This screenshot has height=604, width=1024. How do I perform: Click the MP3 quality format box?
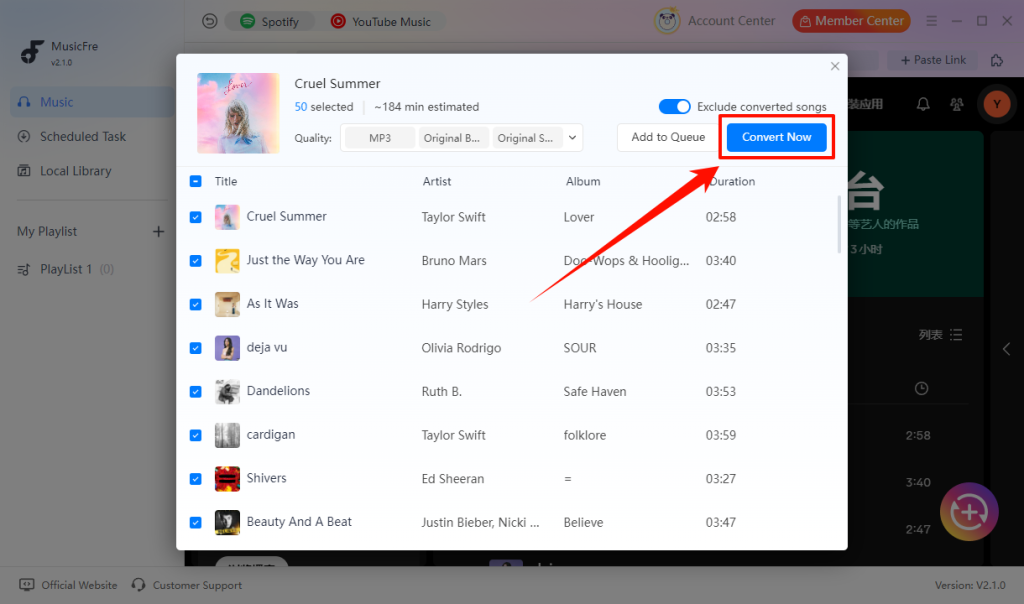click(x=380, y=138)
